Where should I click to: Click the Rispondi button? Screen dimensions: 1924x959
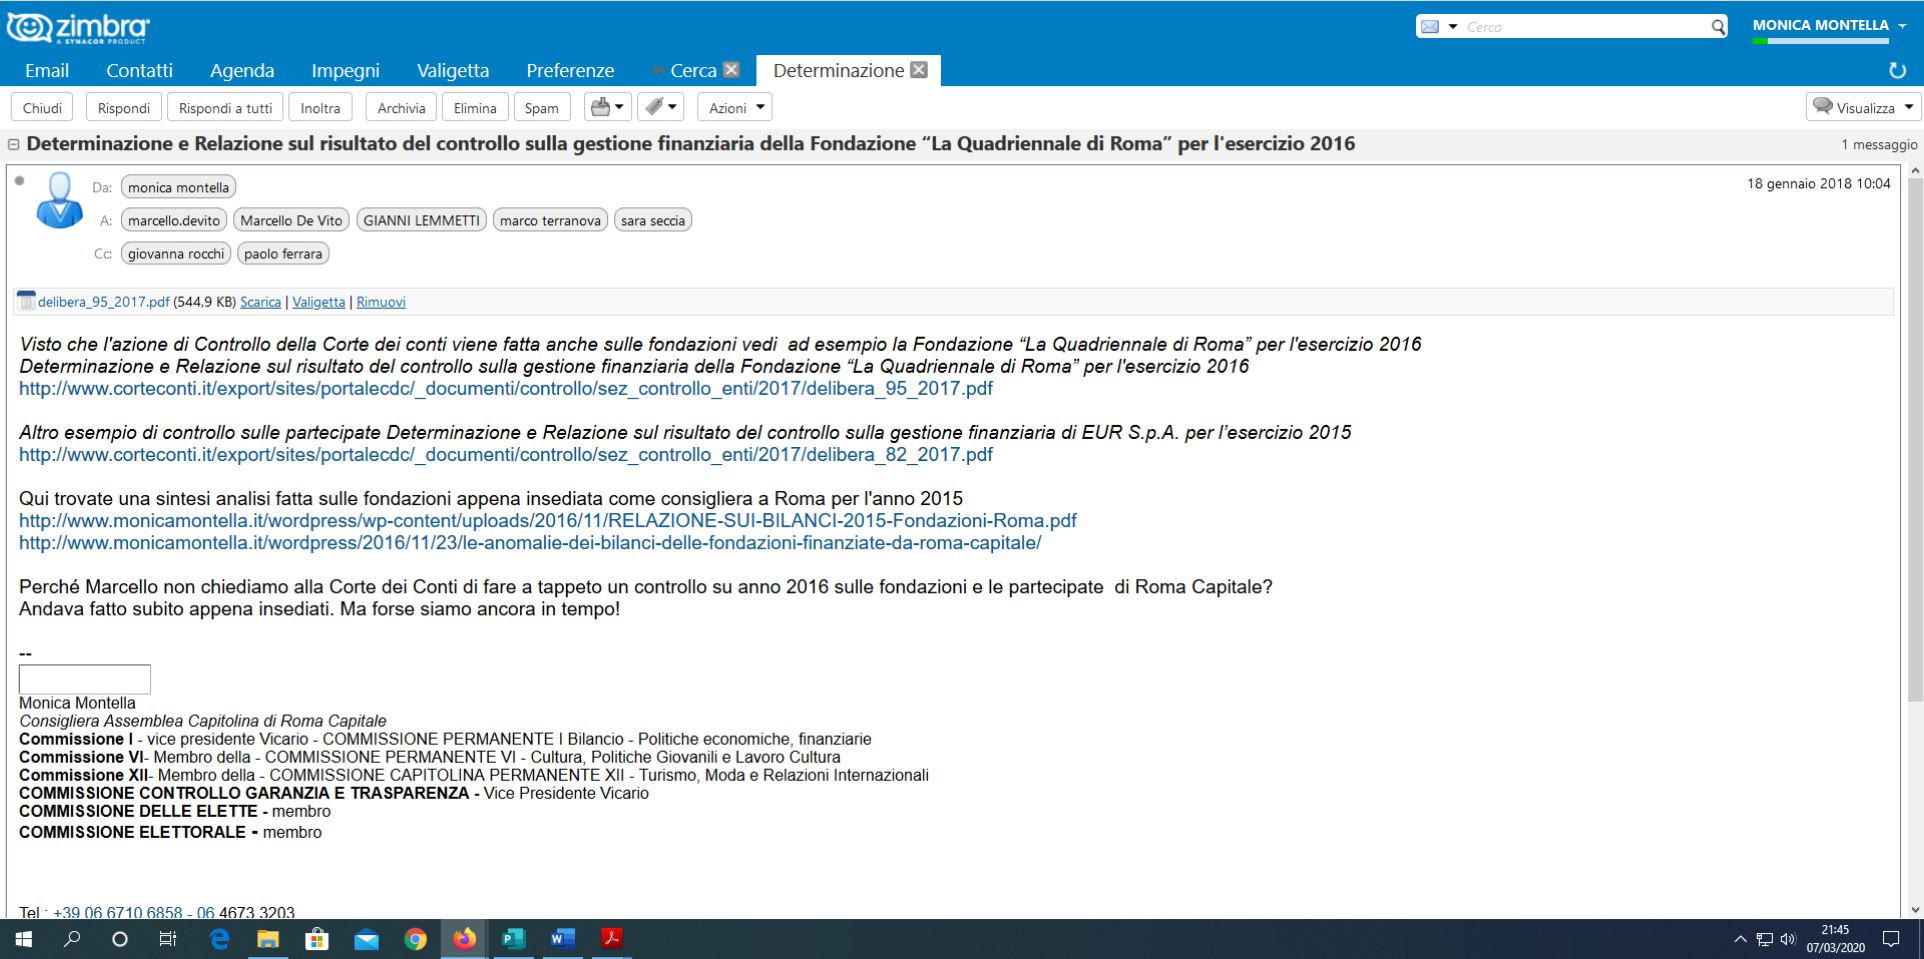pos(124,108)
